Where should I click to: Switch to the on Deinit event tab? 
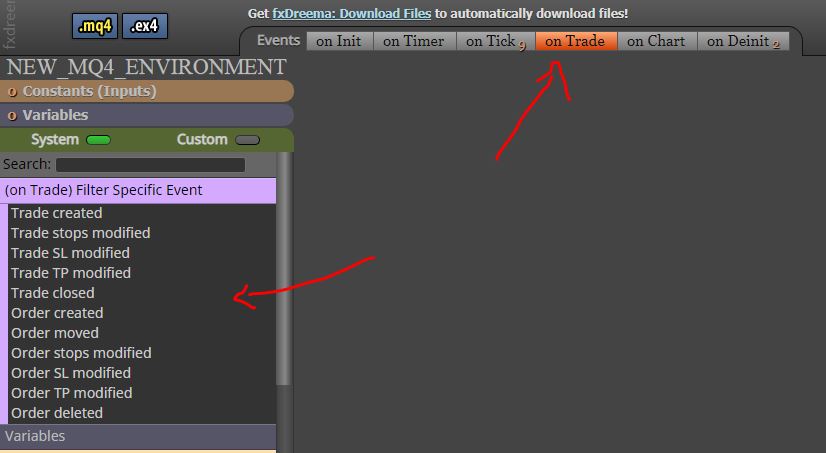(x=743, y=41)
